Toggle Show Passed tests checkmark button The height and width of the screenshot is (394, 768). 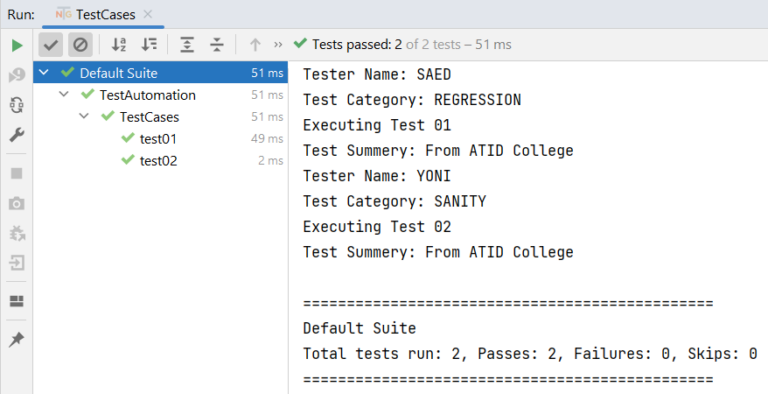(x=51, y=45)
